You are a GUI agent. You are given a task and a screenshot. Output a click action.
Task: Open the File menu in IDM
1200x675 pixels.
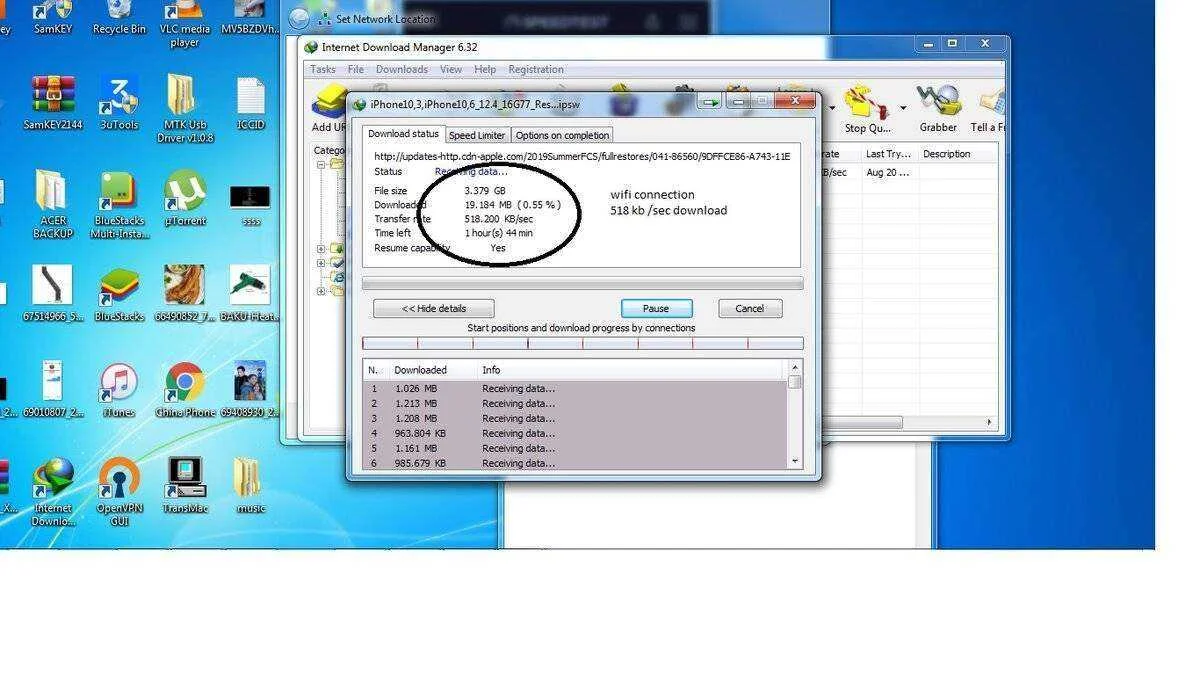(356, 70)
